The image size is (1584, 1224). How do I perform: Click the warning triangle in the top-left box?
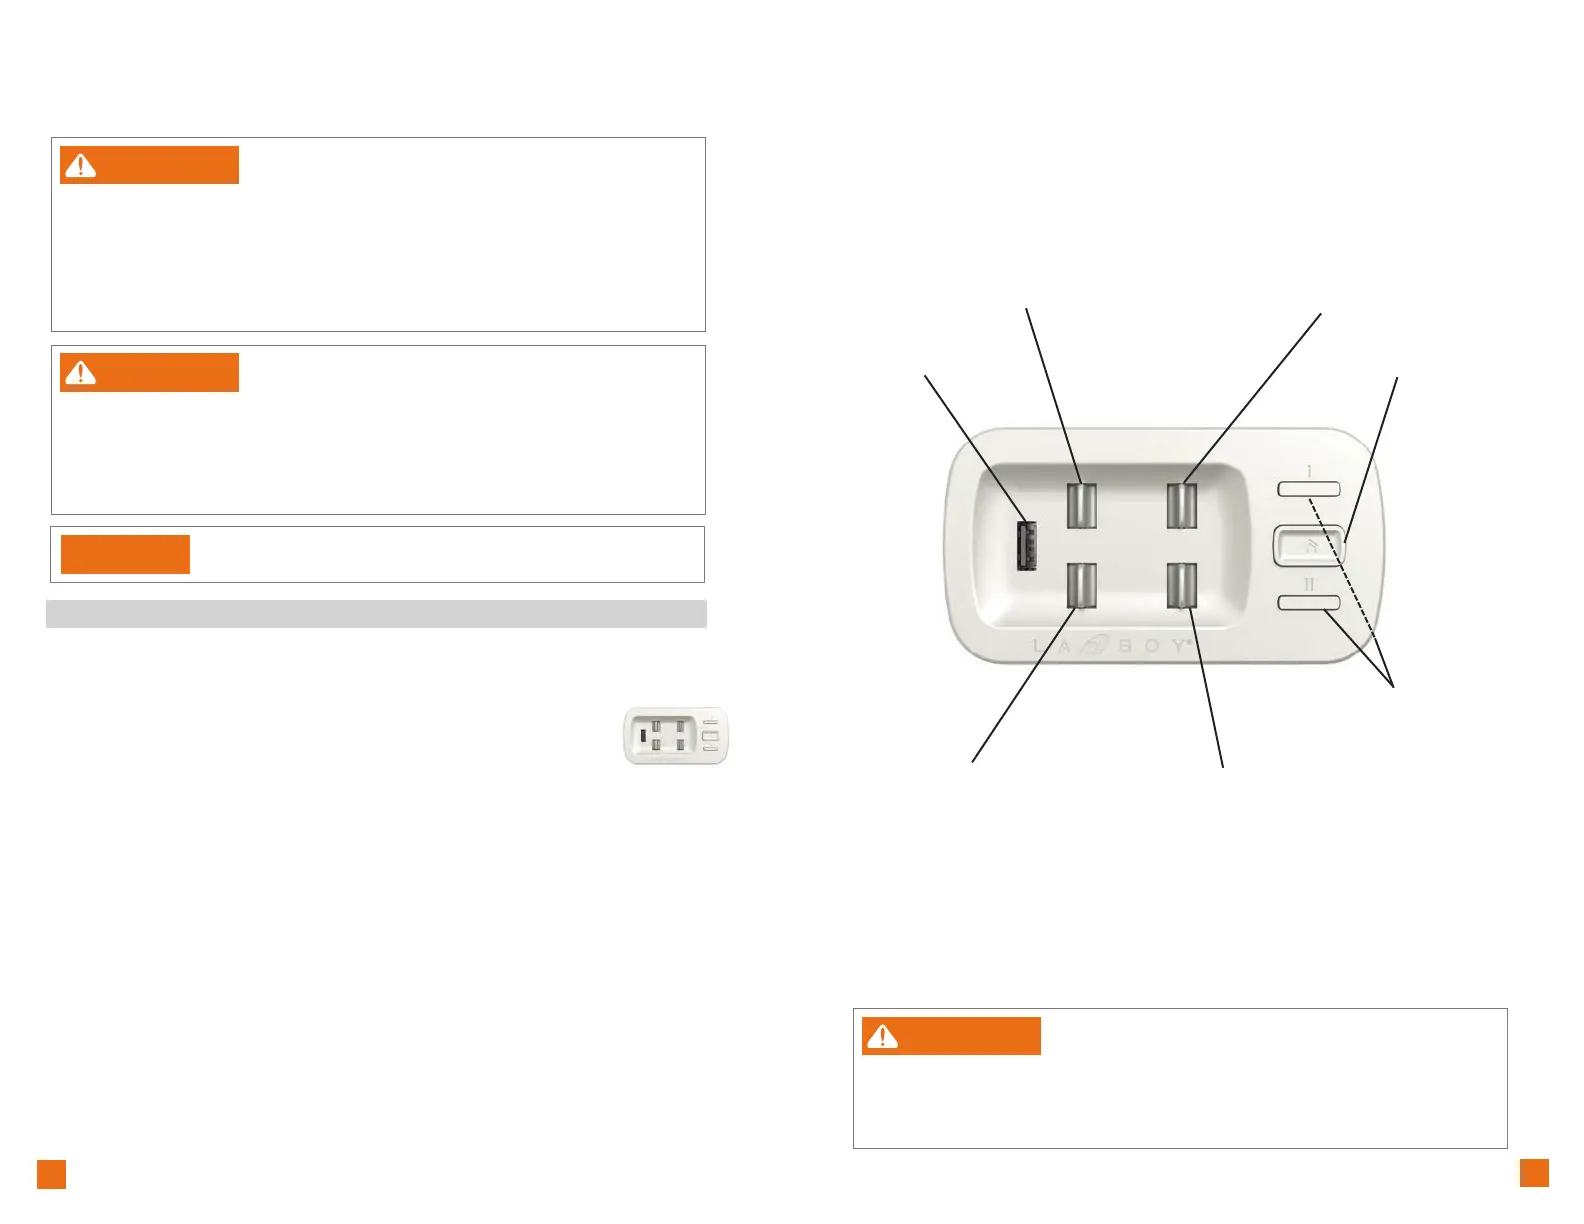click(x=80, y=165)
